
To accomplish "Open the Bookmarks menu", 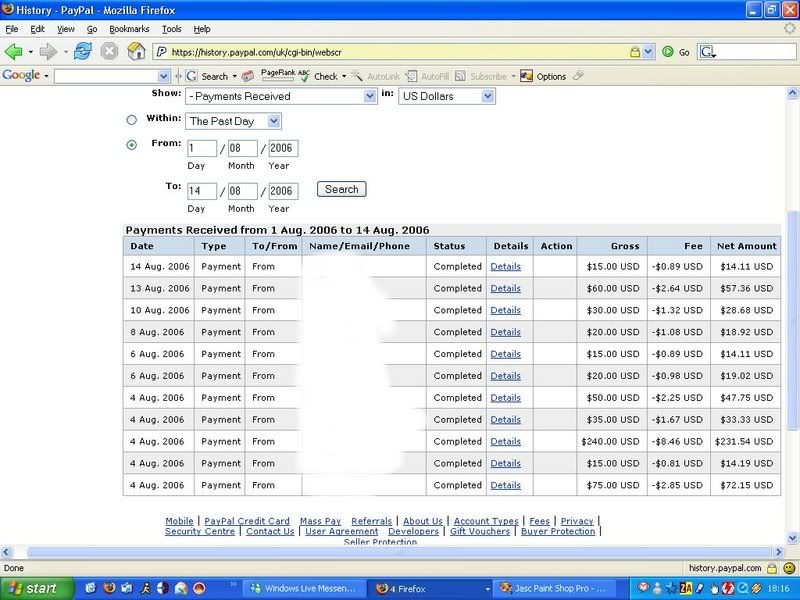I will [129, 29].
